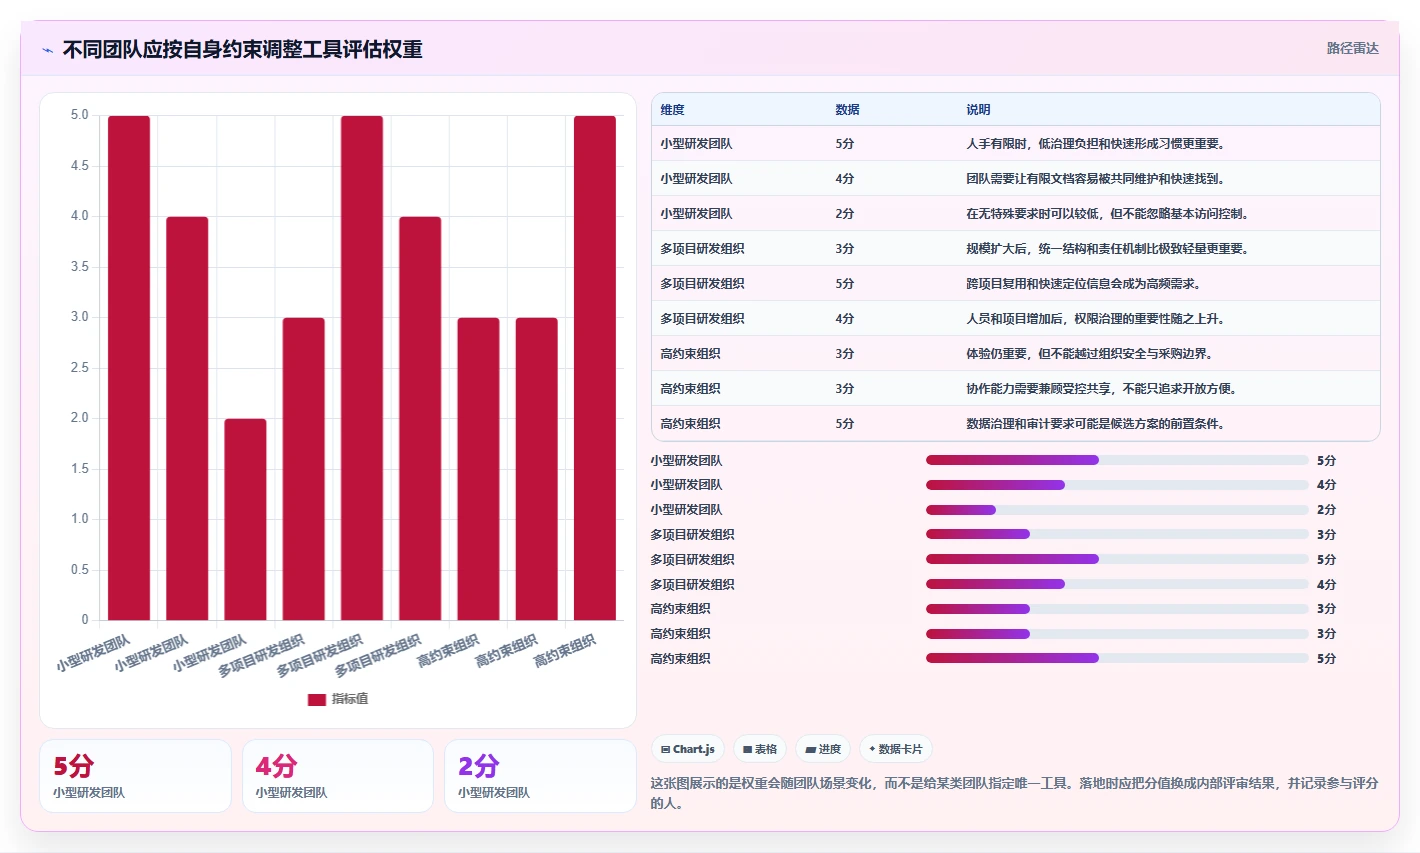Click the 2.5 y-axis label
Image resolution: width=1420 pixels, height=853 pixels.
[79, 368]
